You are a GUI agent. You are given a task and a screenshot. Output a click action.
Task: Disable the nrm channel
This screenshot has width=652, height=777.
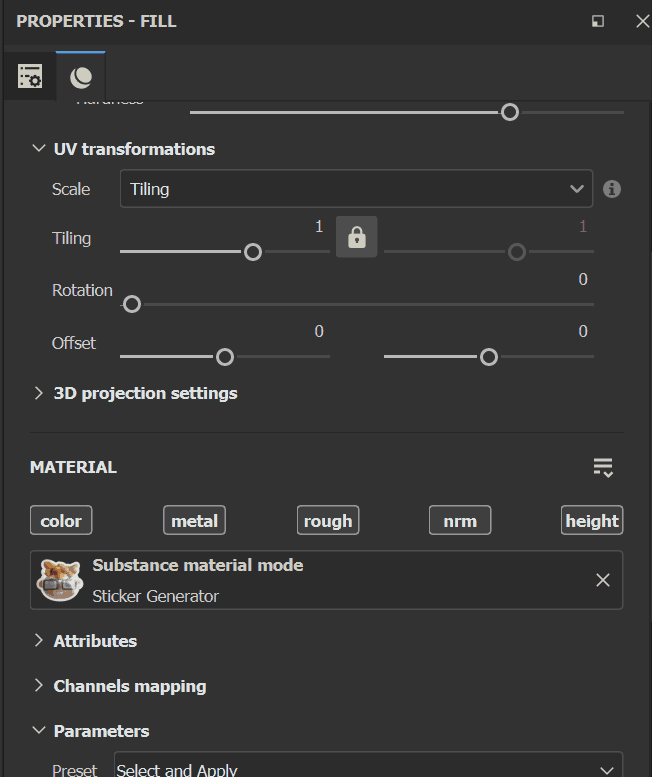(x=460, y=520)
